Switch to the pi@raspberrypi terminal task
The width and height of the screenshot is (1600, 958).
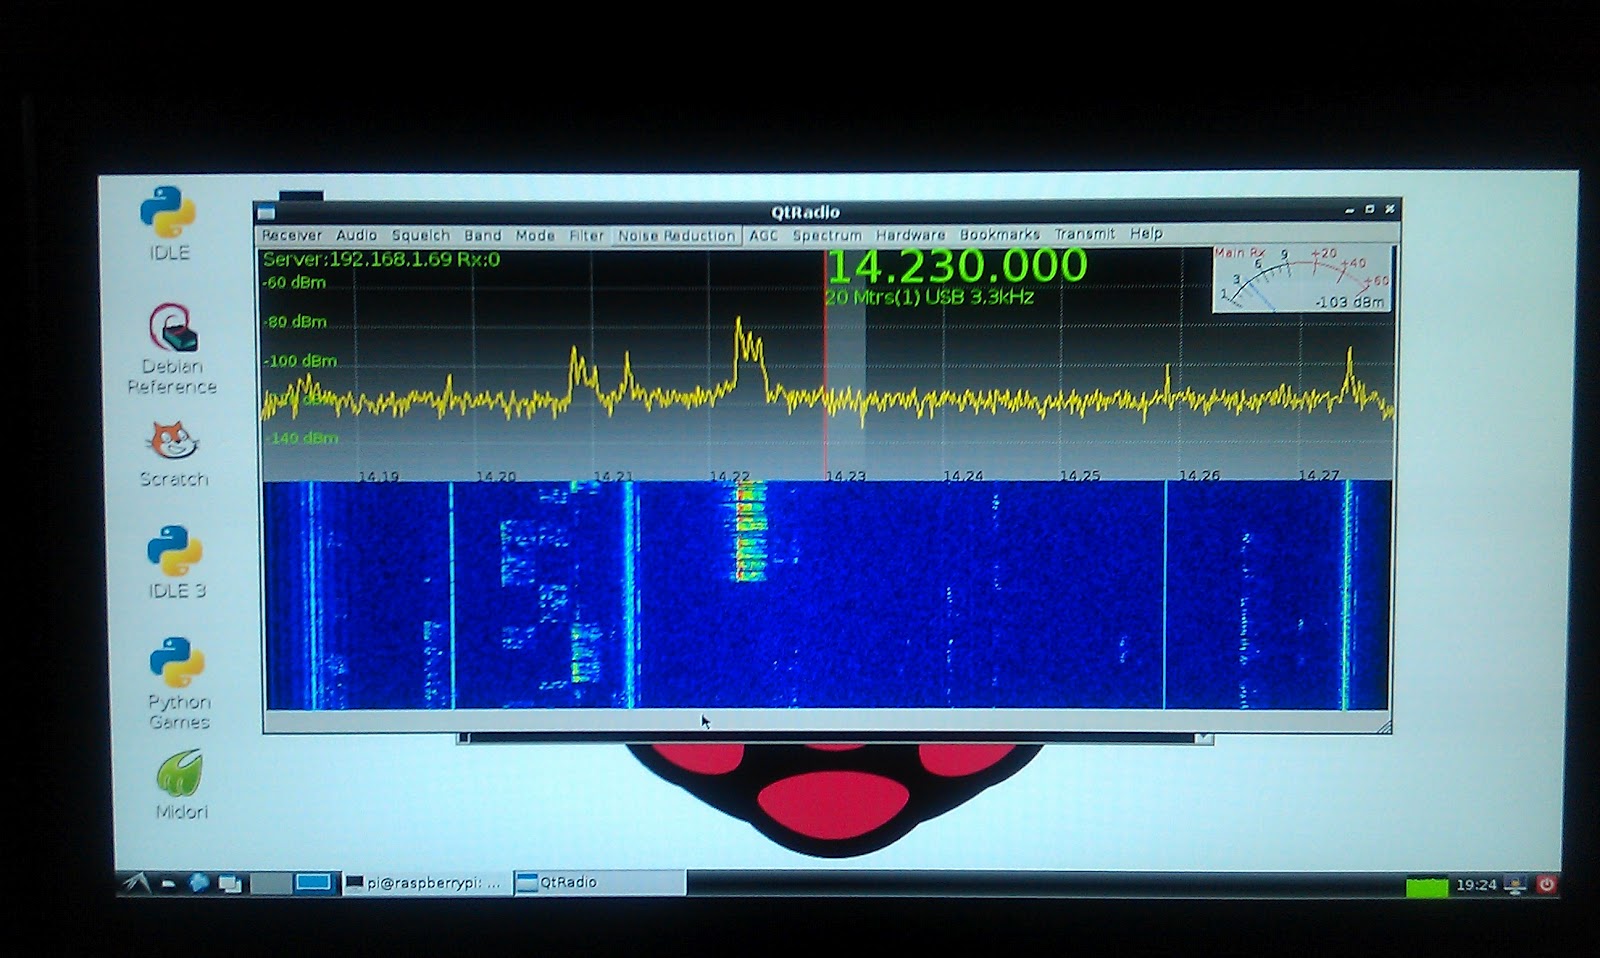coord(425,883)
